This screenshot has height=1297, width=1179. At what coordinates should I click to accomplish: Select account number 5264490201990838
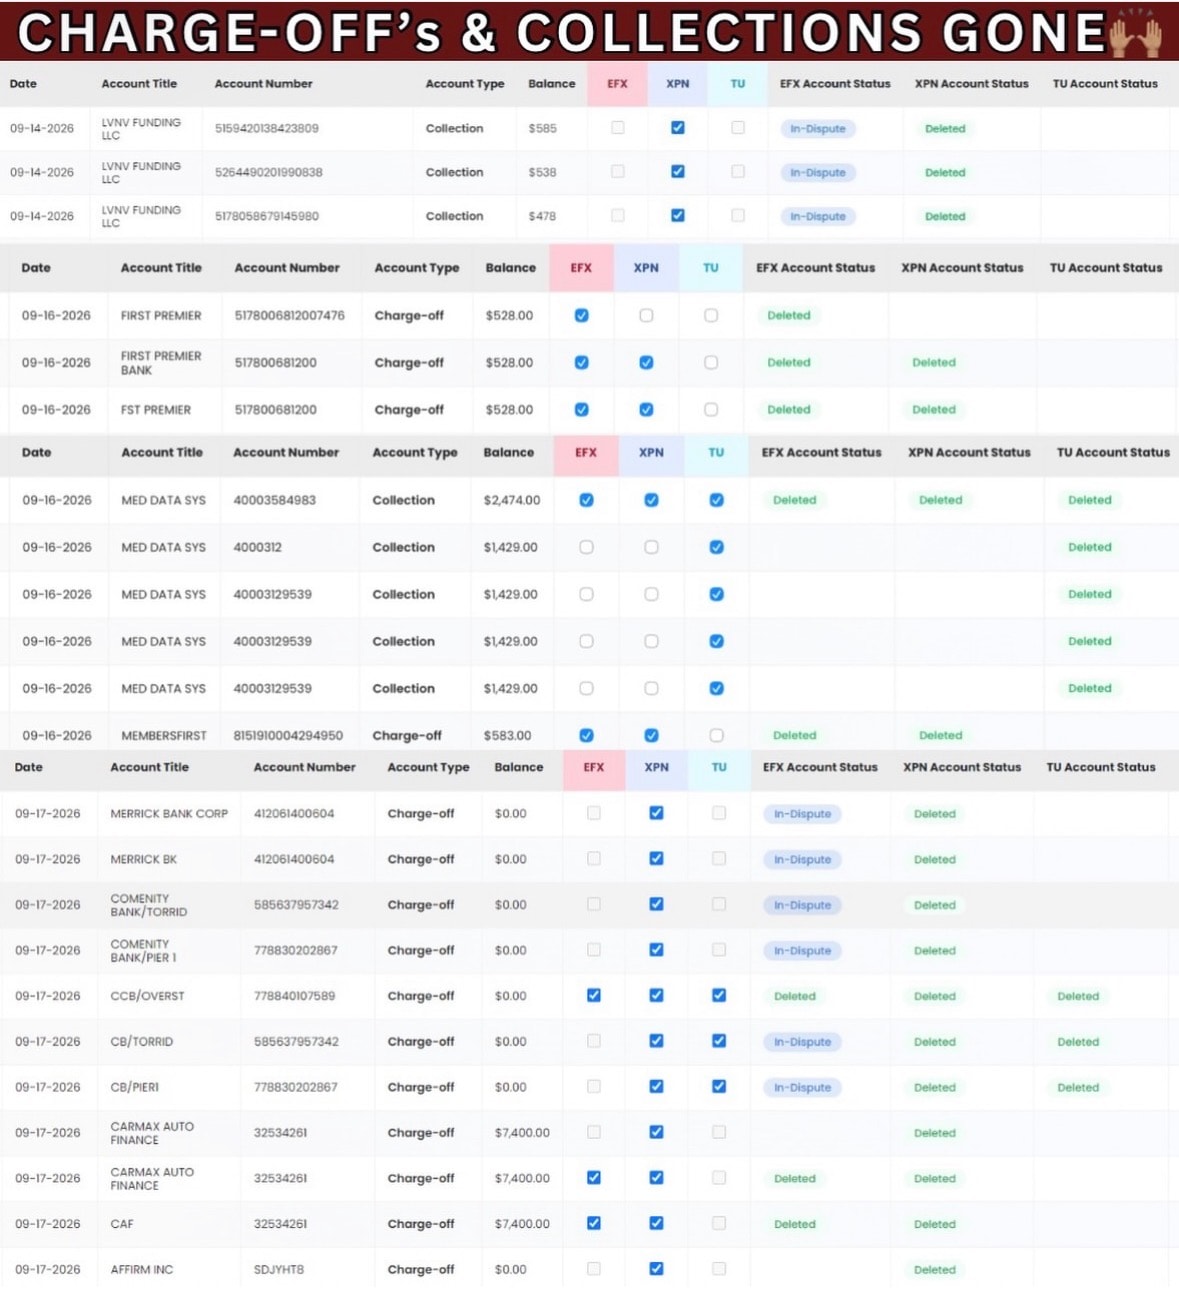(x=269, y=172)
